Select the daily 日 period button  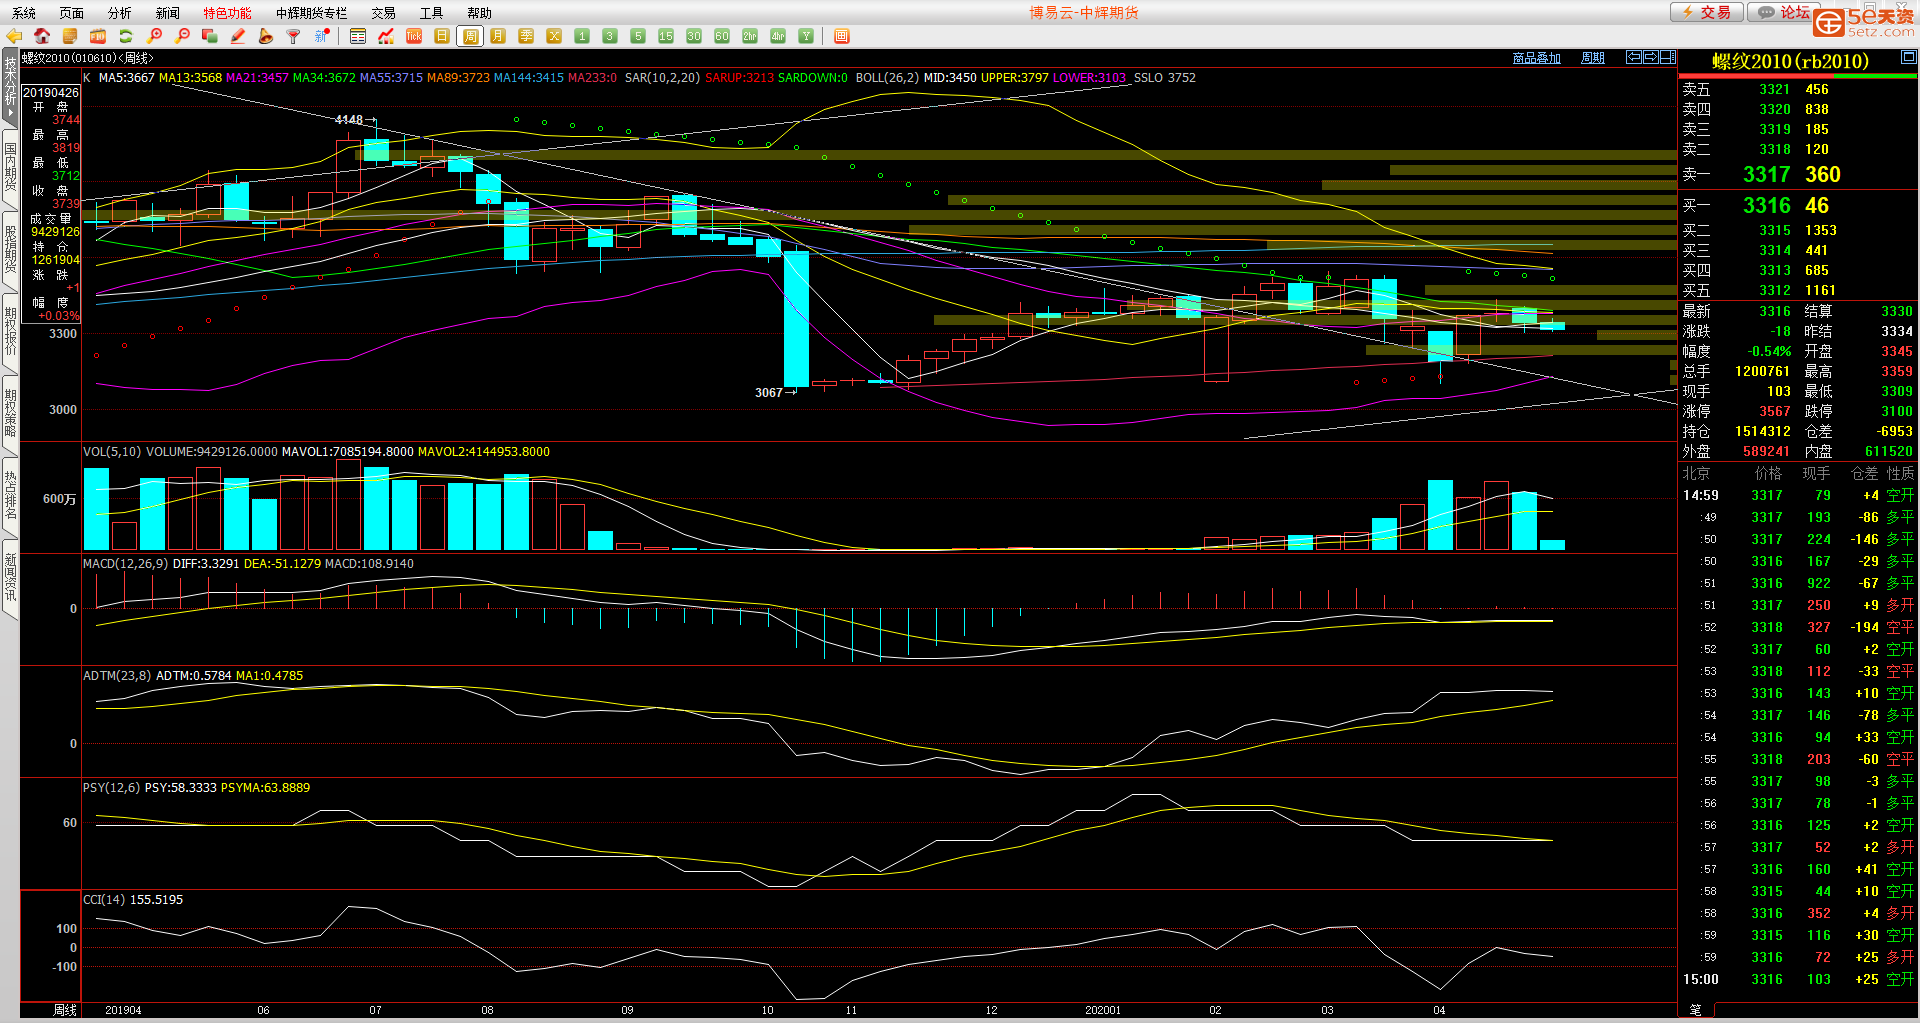click(442, 36)
